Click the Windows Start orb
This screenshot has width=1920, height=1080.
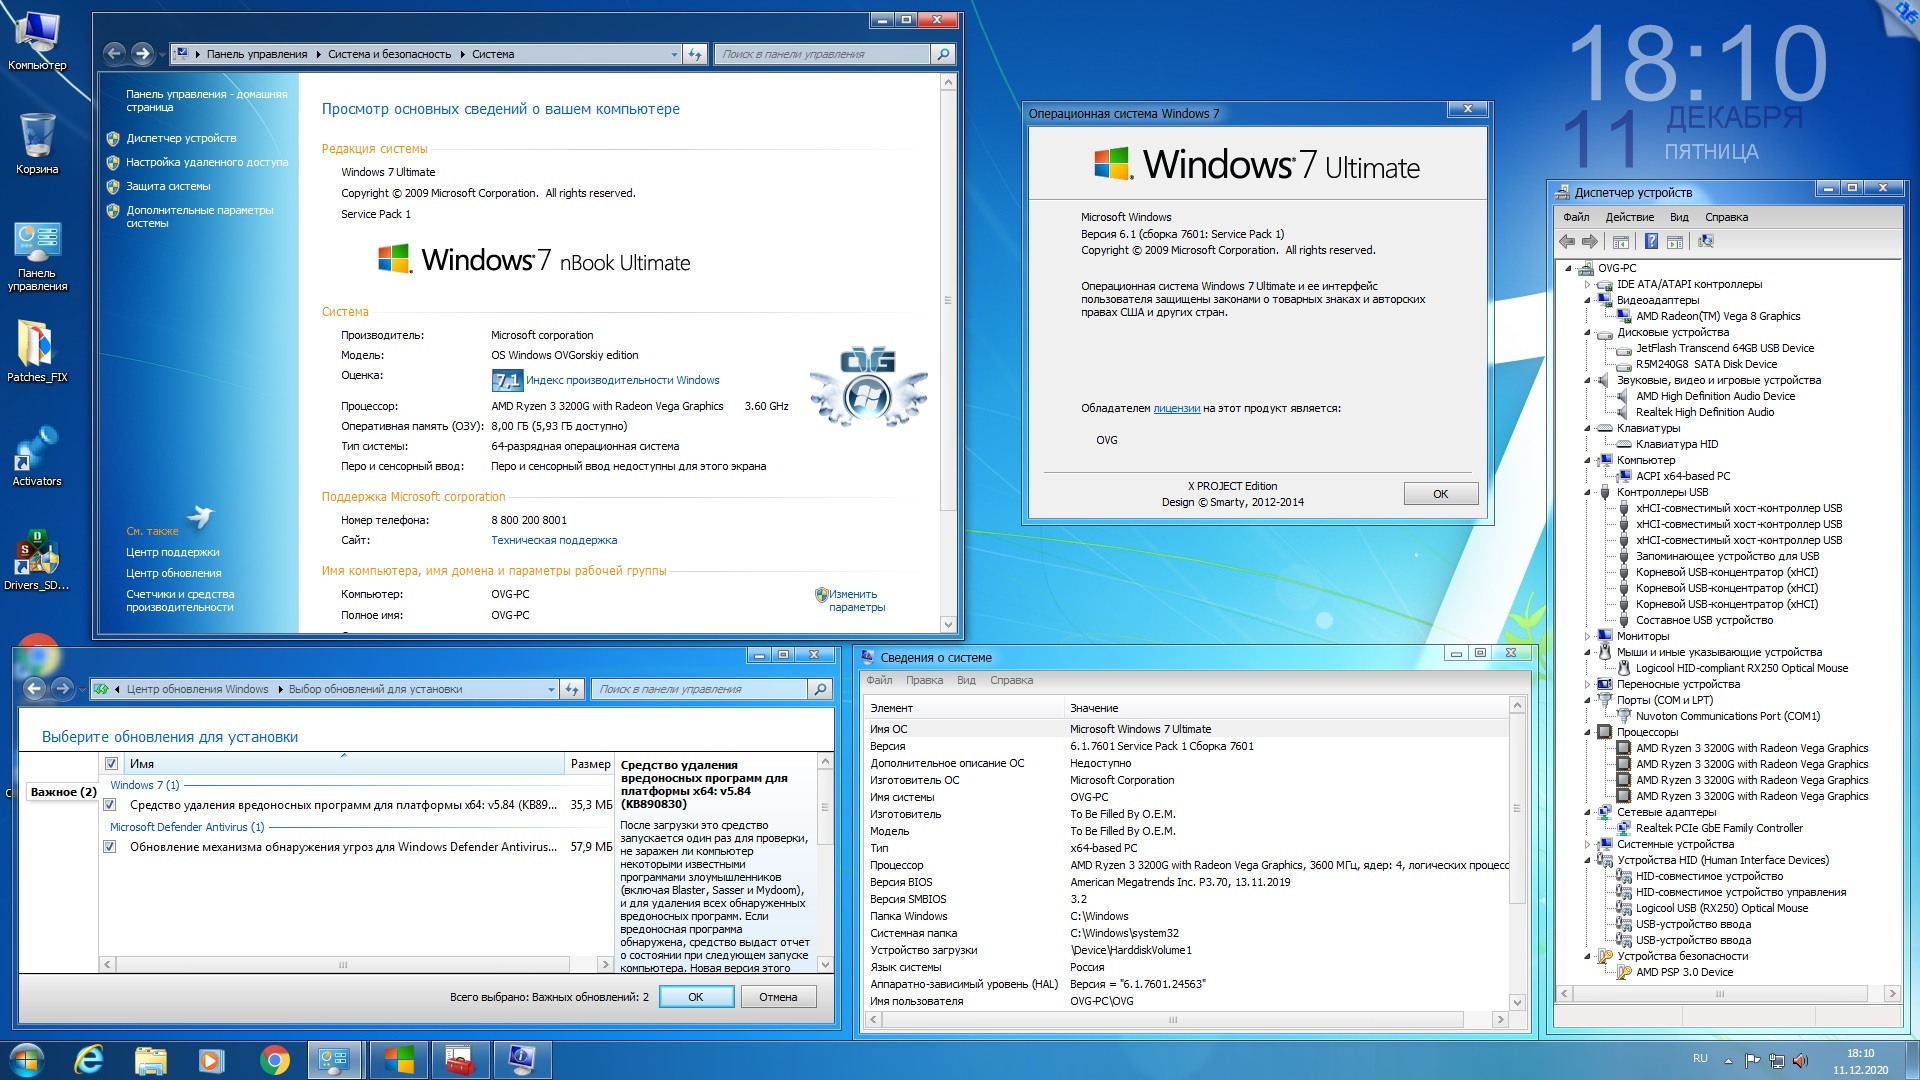pos(26,1060)
